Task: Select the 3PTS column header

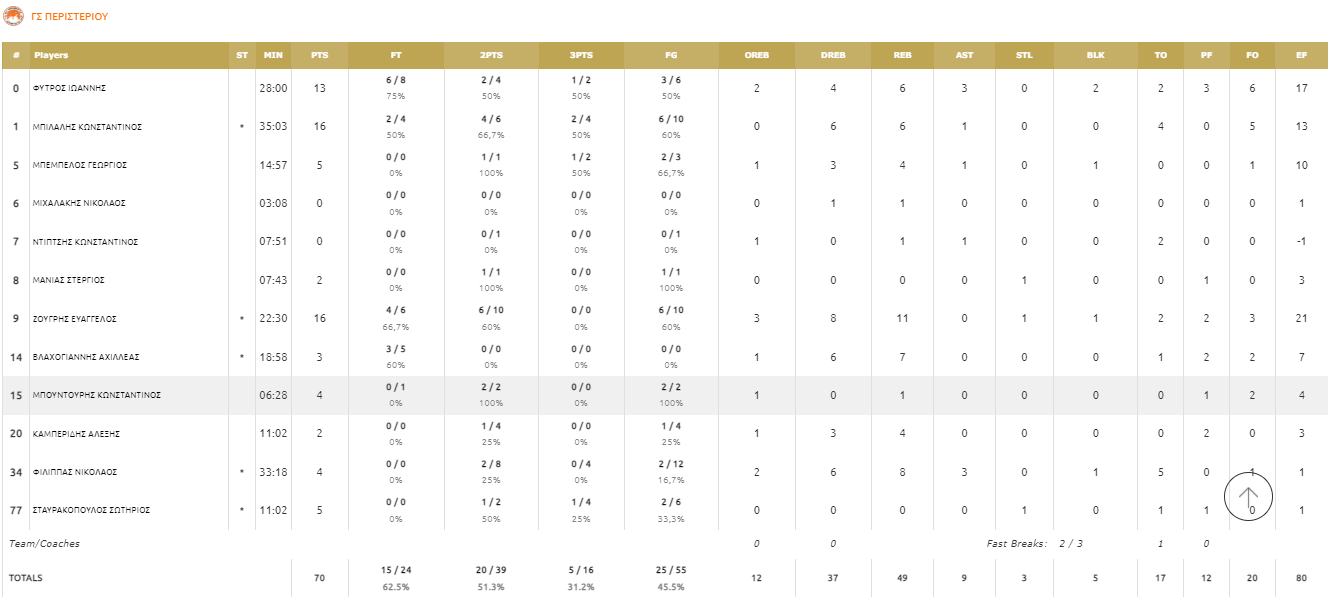Action: point(580,55)
